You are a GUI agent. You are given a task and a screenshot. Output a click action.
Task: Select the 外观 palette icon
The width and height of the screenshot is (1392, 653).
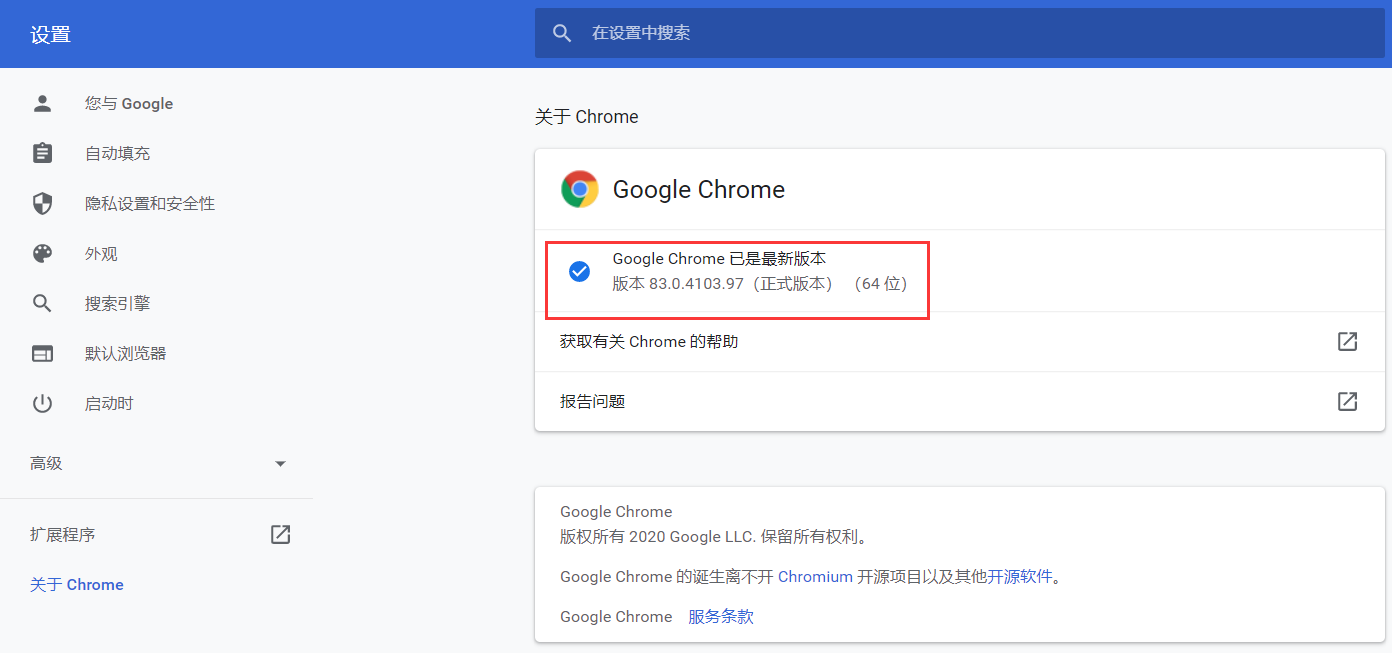(x=42, y=253)
